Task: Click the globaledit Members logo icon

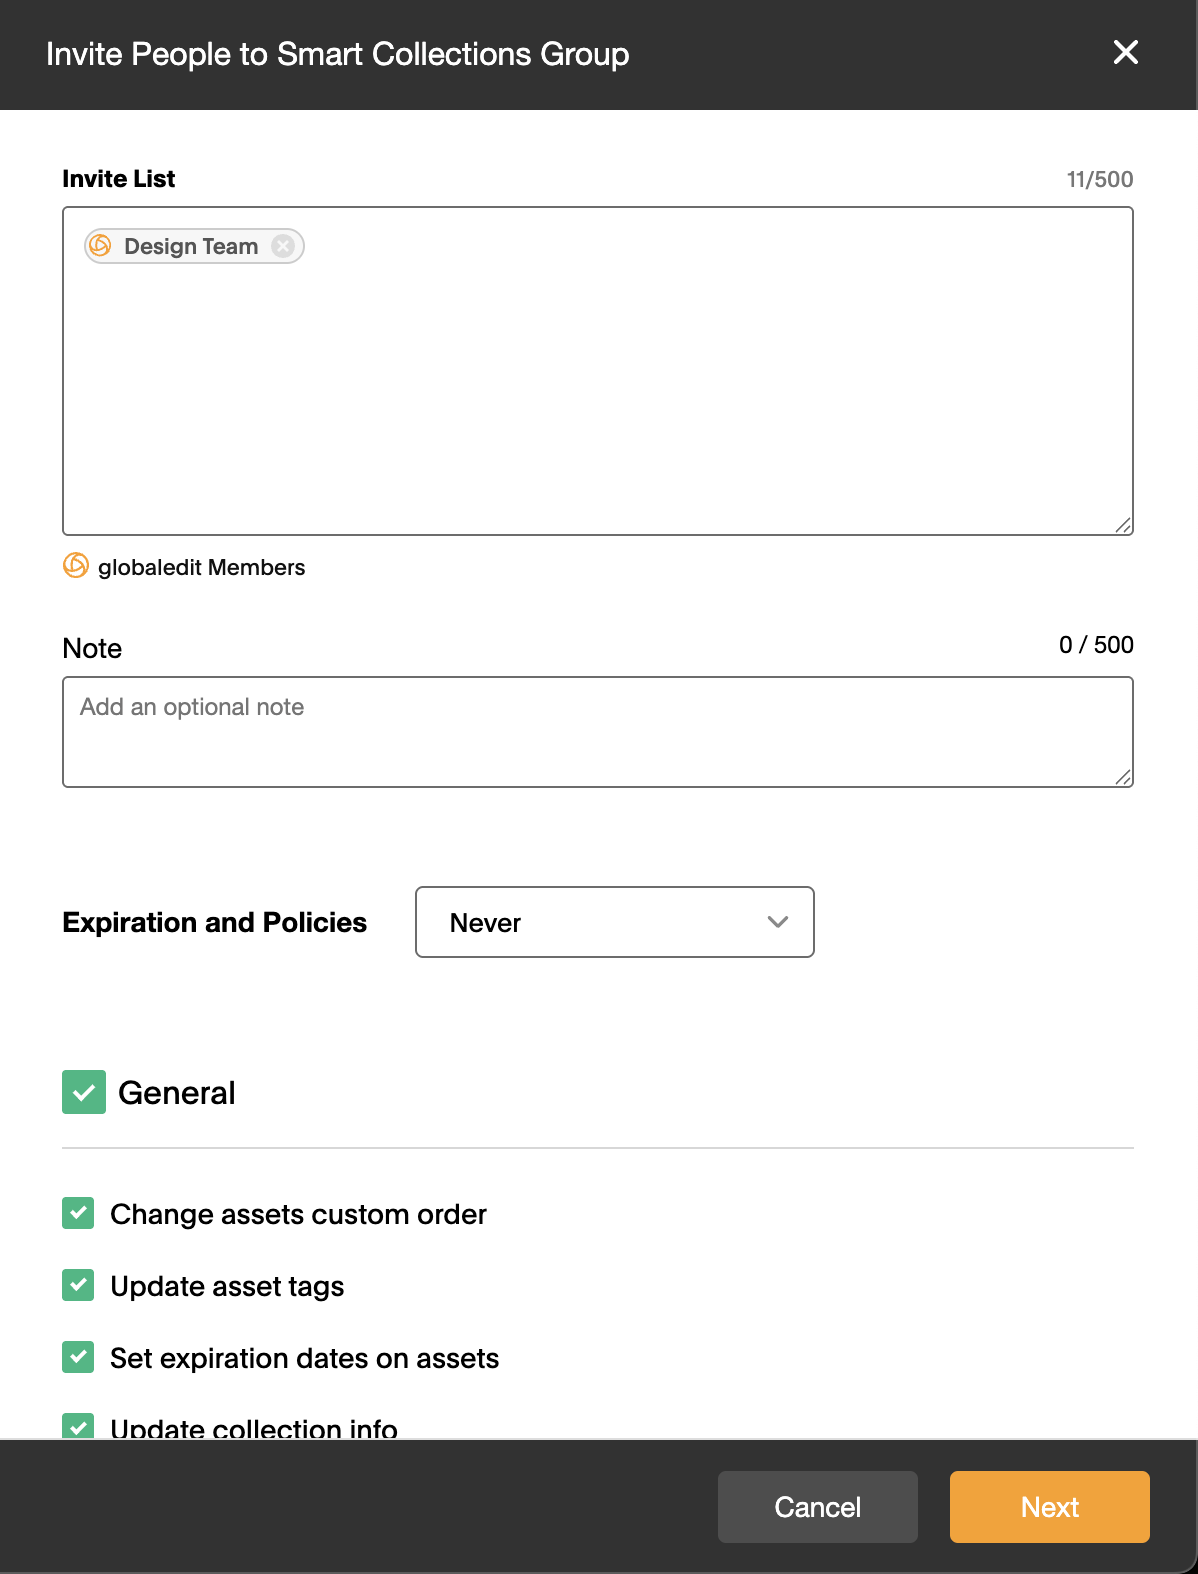Action: coord(76,566)
